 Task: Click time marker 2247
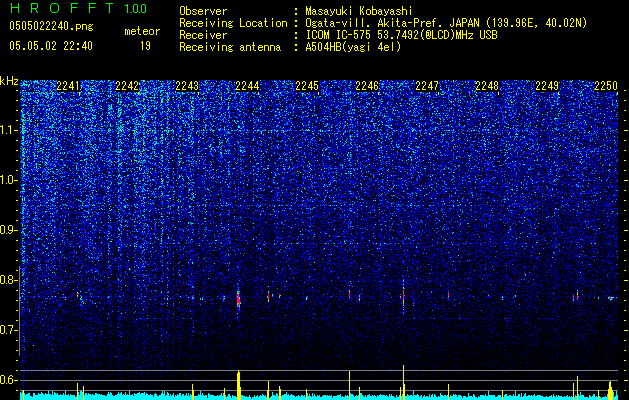(x=427, y=86)
